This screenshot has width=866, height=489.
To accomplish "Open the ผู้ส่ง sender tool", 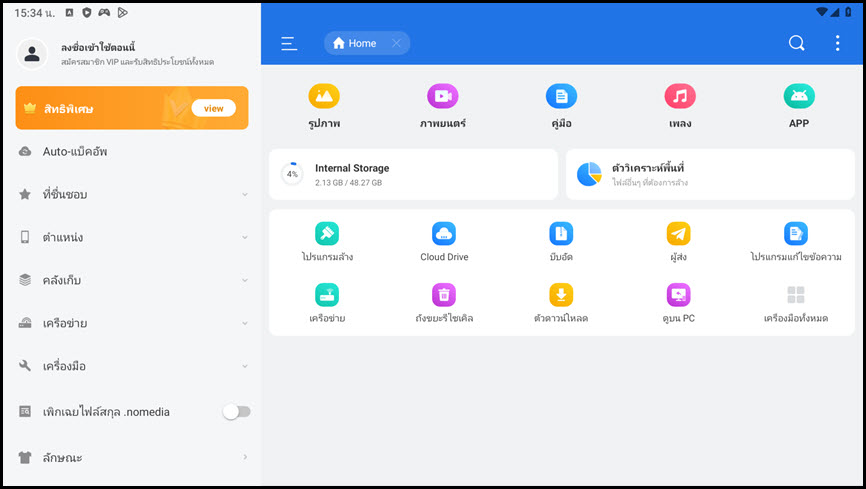I will coord(678,241).
